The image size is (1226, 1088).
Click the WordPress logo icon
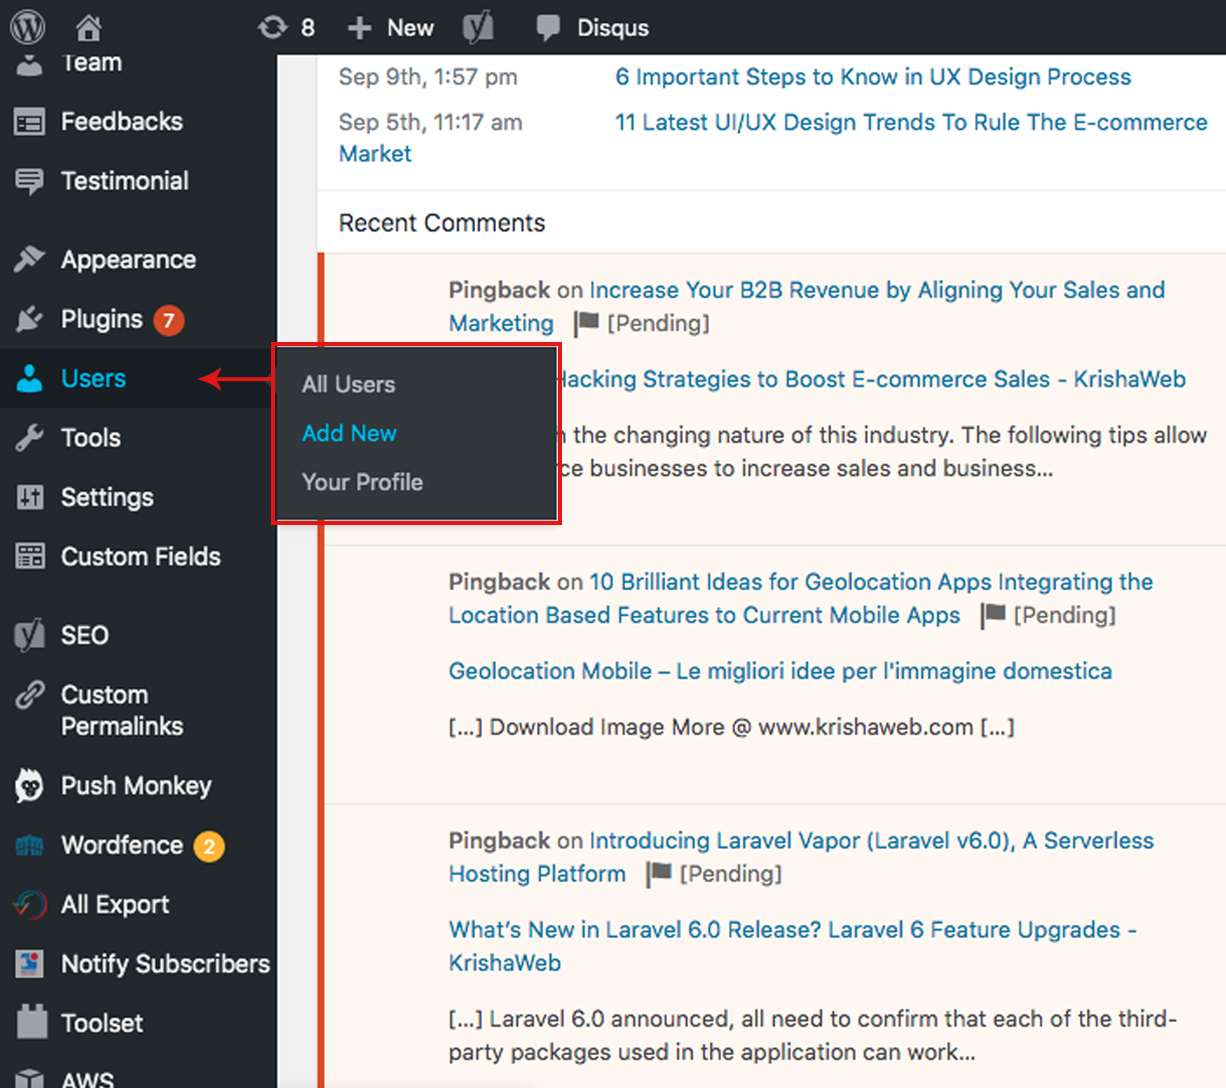click(28, 27)
